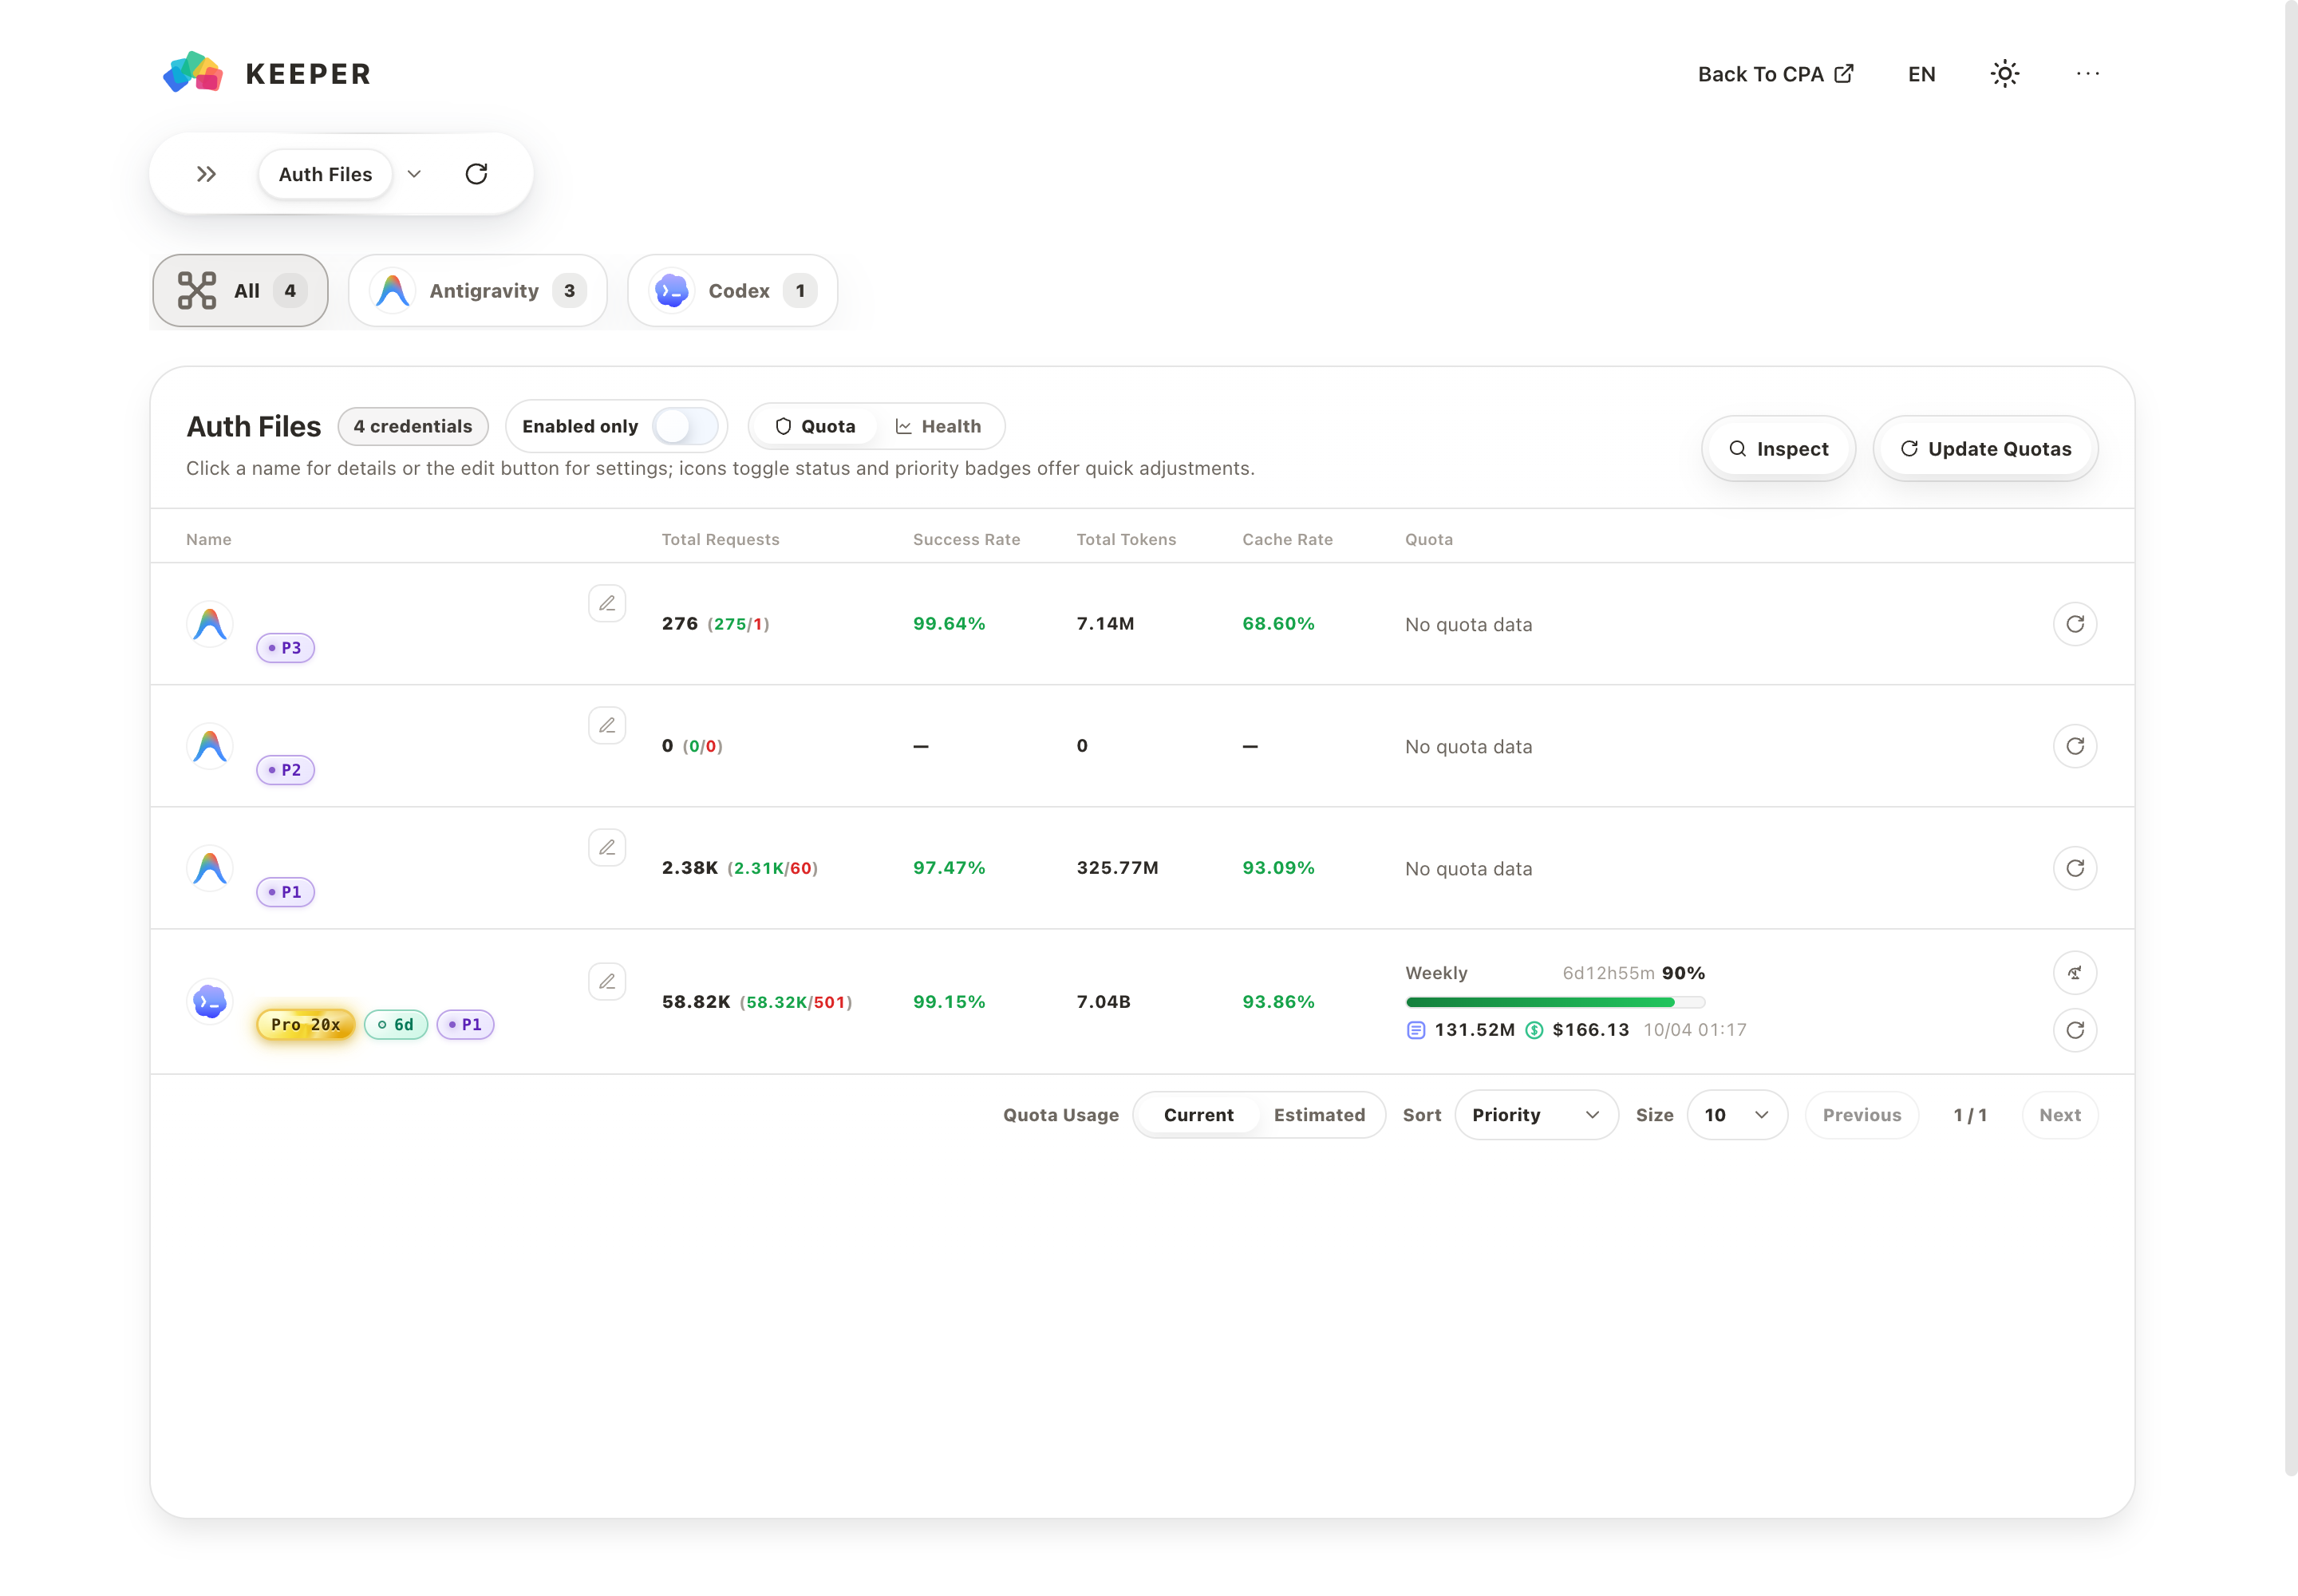The image size is (2298, 1596).
Task: Click the Pro 20x plan badge
Action: click(x=306, y=1024)
